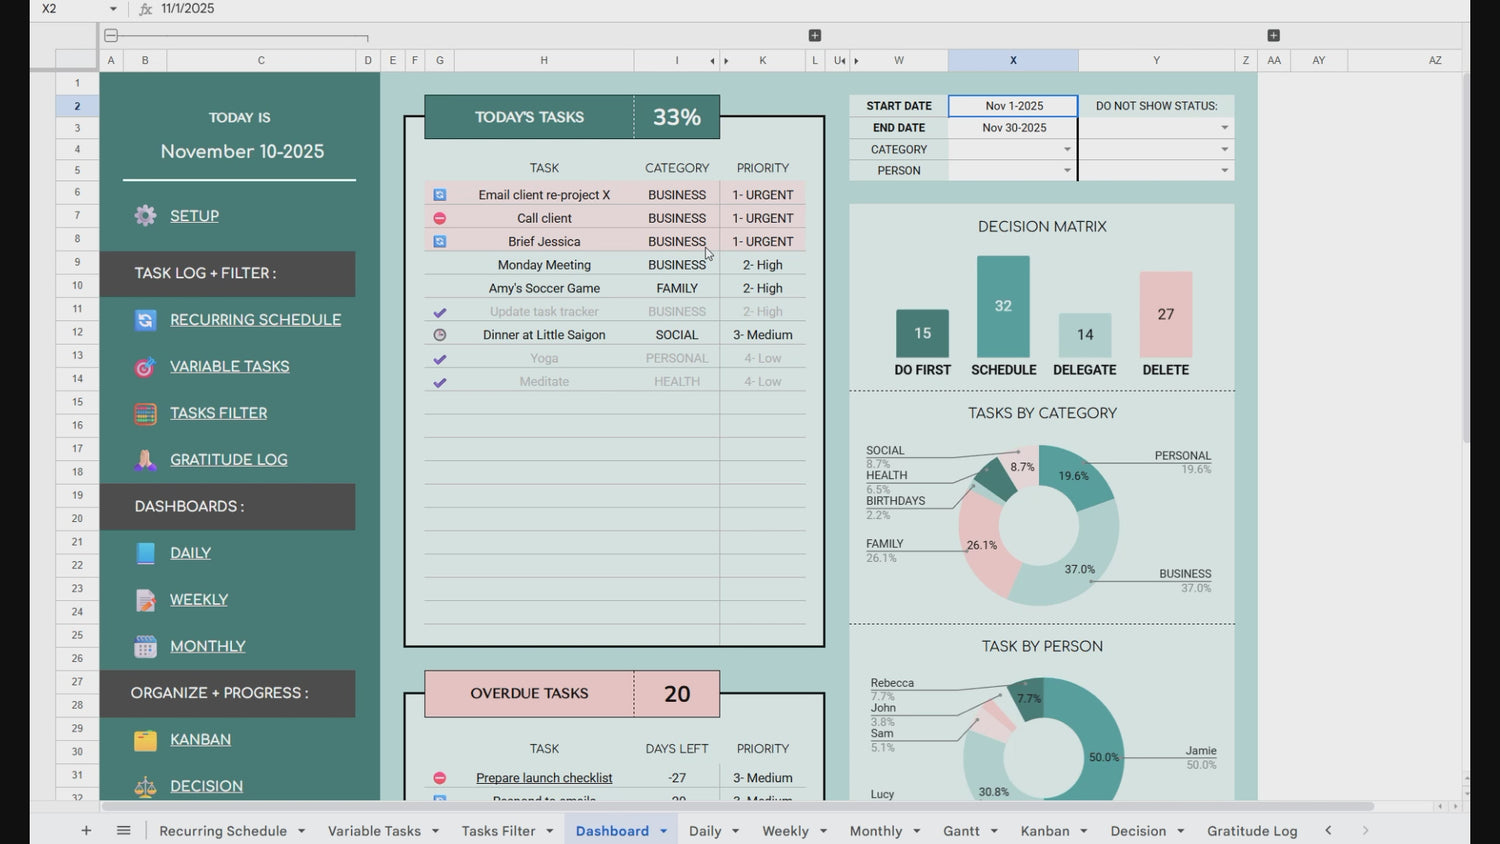The image size is (1500, 844).
Task: Toggle the checkmark next to Yoga
Action: coord(439,357)
